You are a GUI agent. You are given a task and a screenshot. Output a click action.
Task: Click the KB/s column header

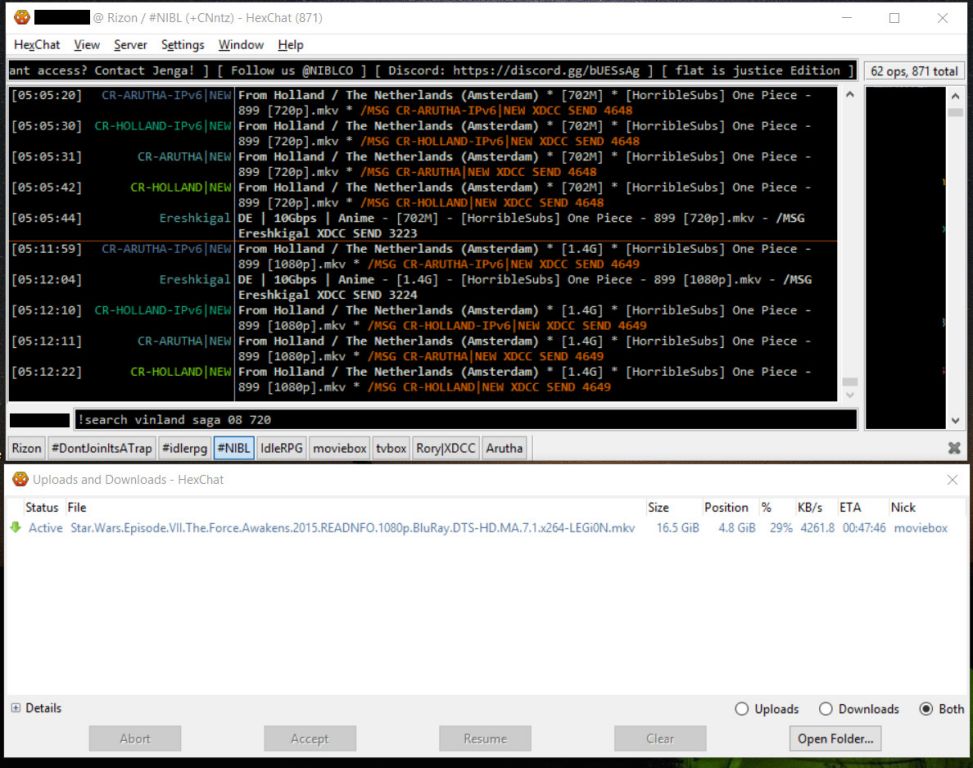point(810,507)
